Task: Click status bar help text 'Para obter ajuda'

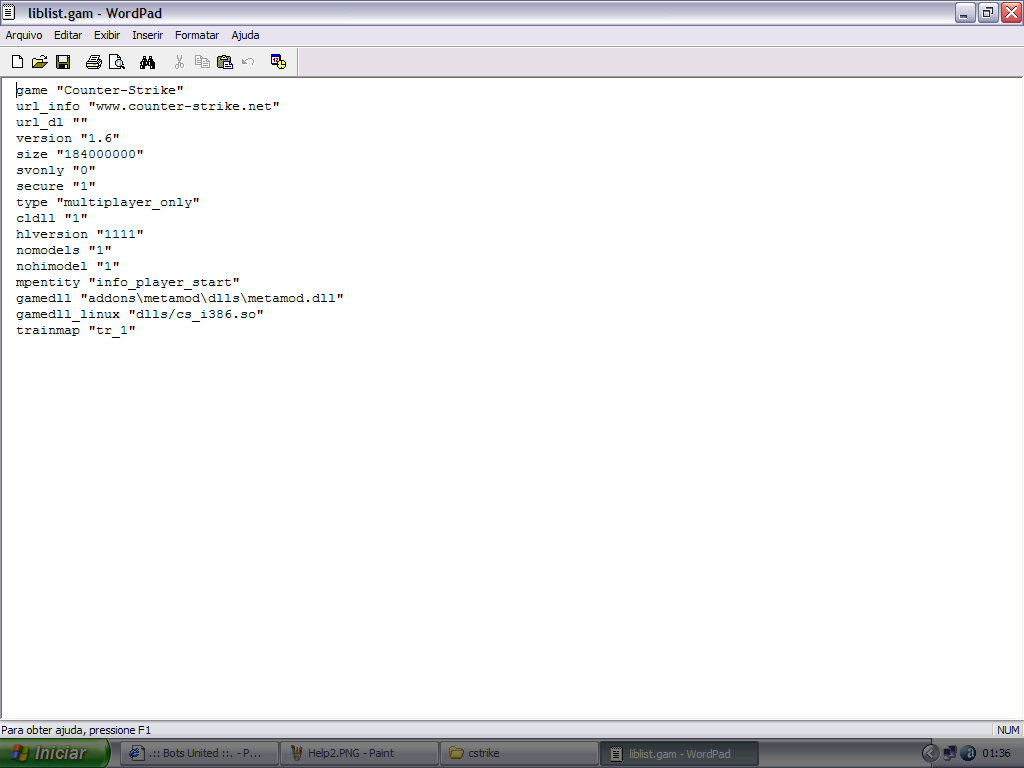Action: click(76, 730)
